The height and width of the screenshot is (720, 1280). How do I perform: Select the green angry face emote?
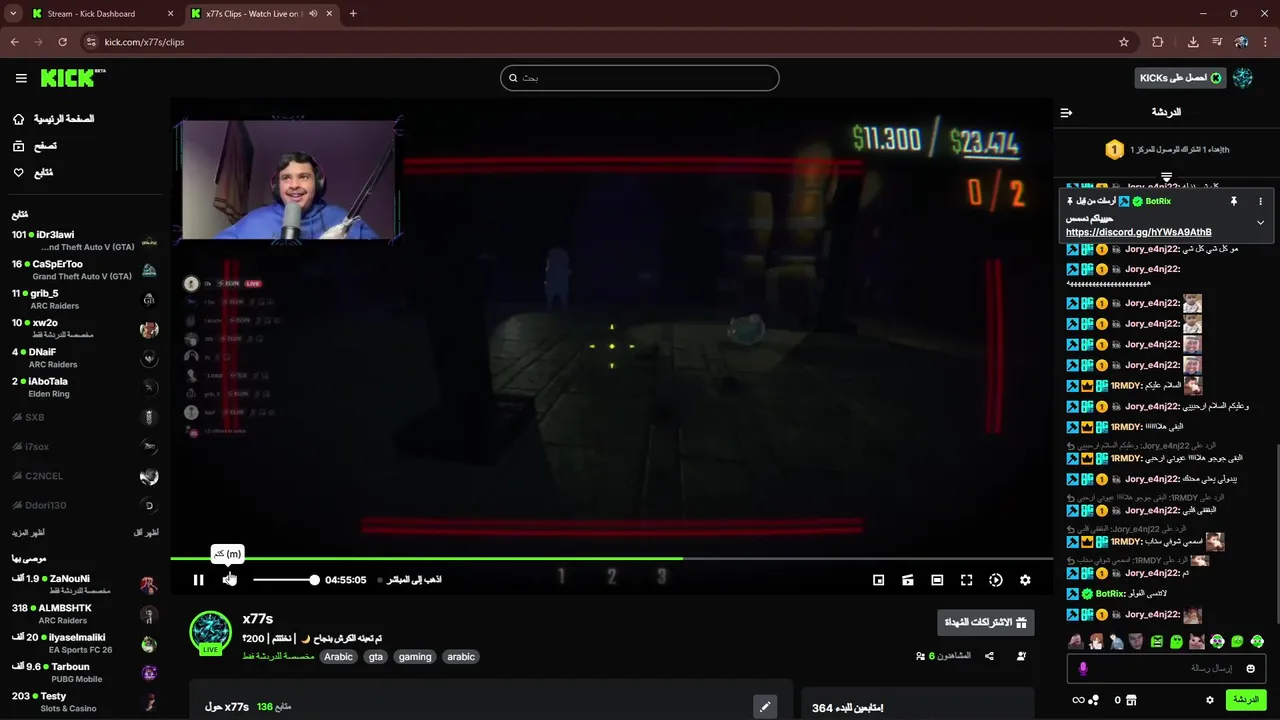[x=1157, y=641]
